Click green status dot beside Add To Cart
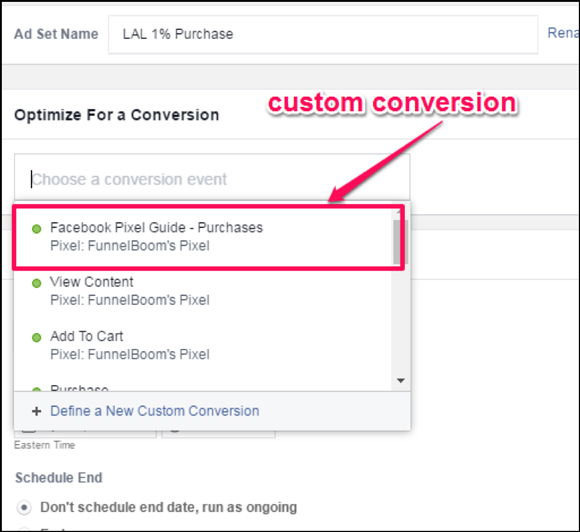 (37, 338)
